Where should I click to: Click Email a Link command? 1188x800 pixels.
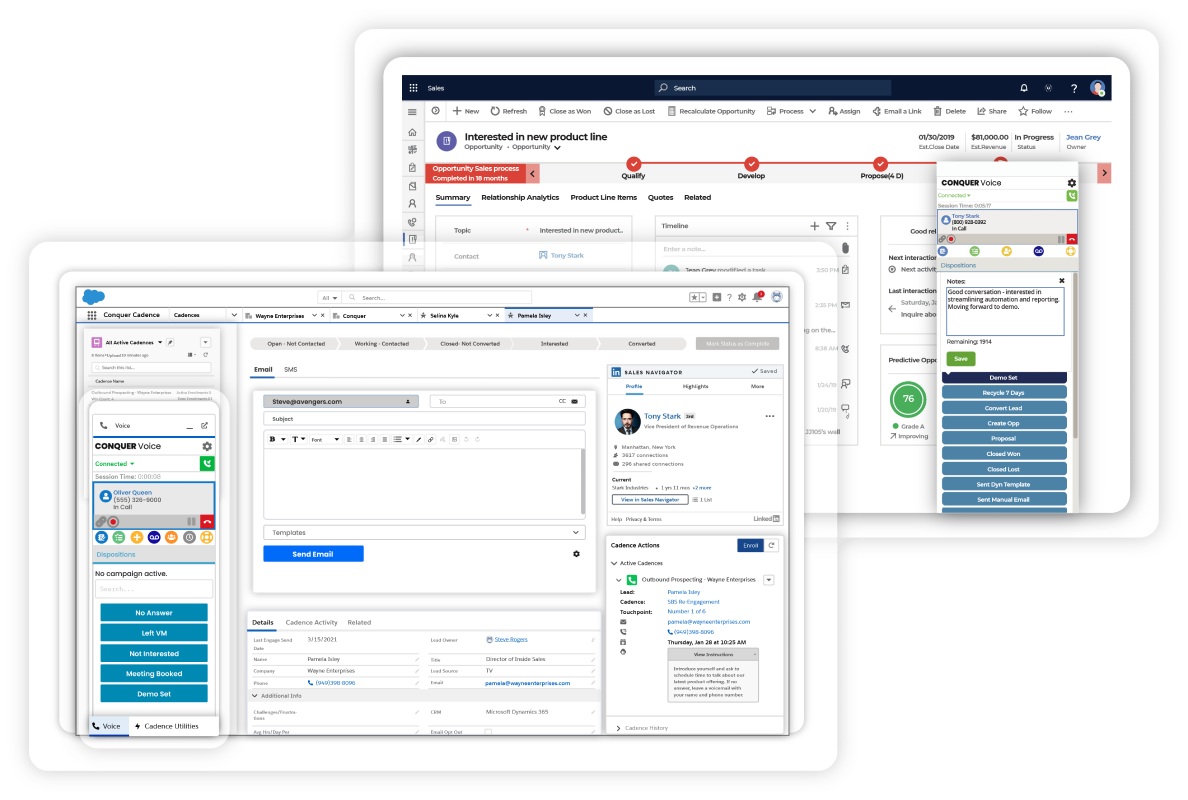coord(897,111)
